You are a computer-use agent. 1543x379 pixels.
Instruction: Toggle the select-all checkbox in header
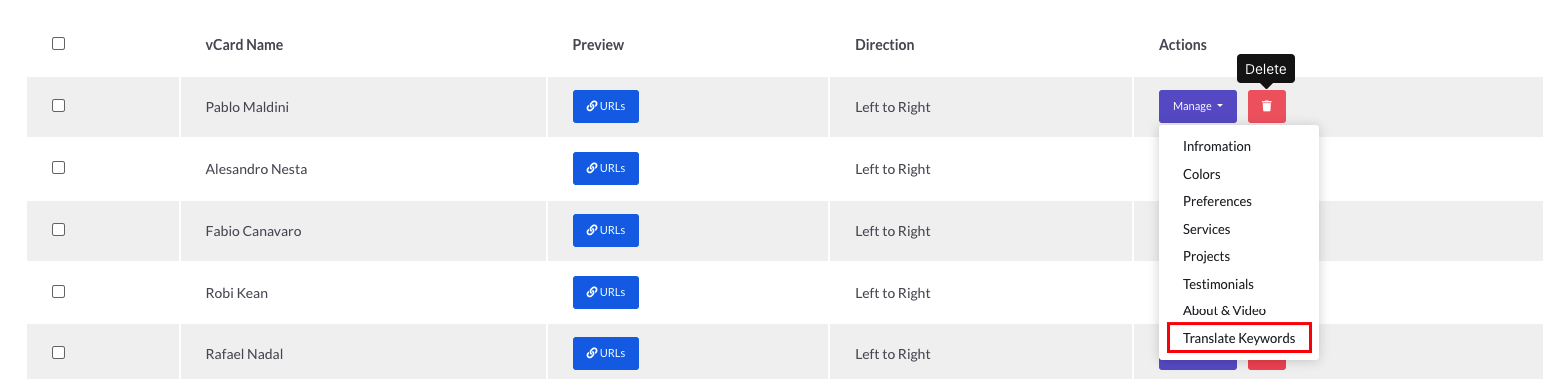point(58,43)
